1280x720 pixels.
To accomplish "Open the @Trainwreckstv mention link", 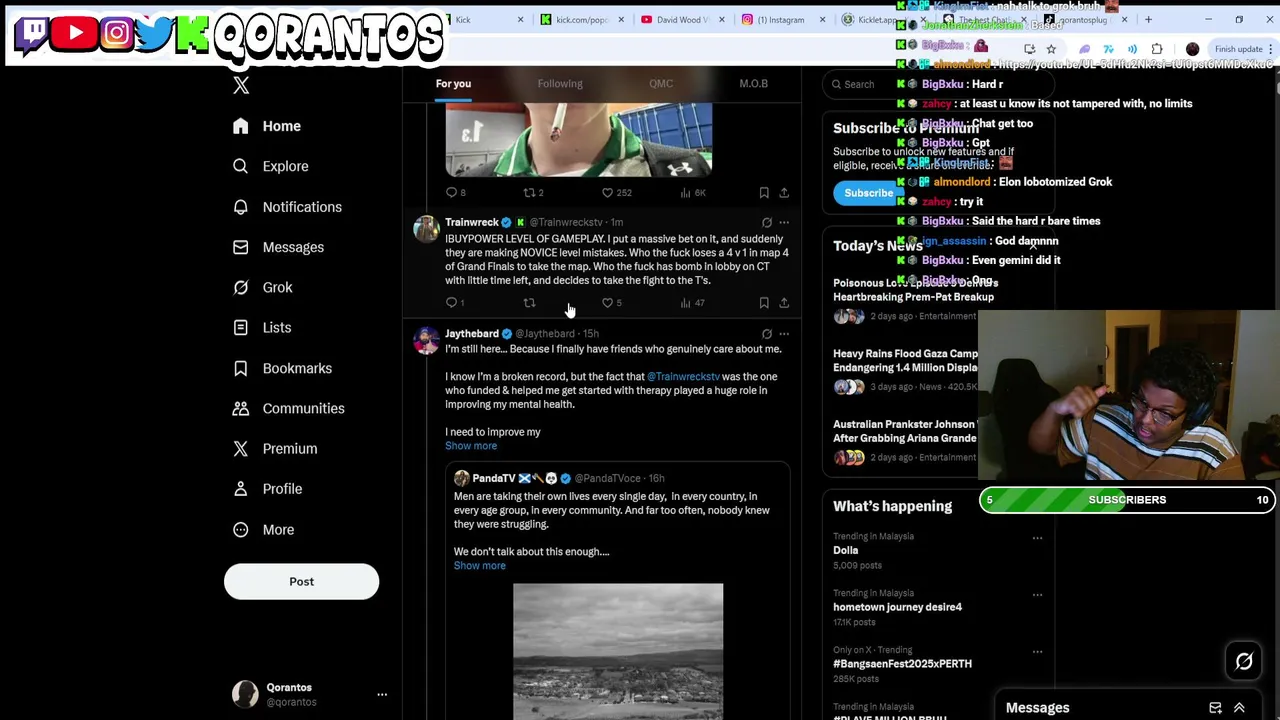I will (x=683, y=377).
